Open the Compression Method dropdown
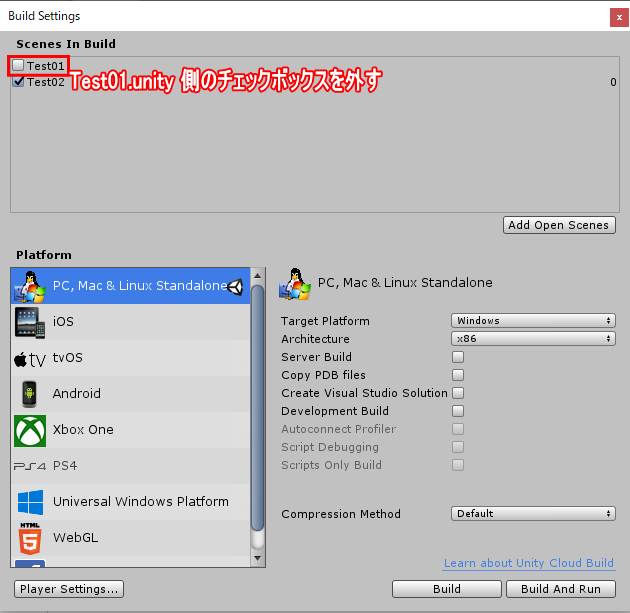 [533, 514]
